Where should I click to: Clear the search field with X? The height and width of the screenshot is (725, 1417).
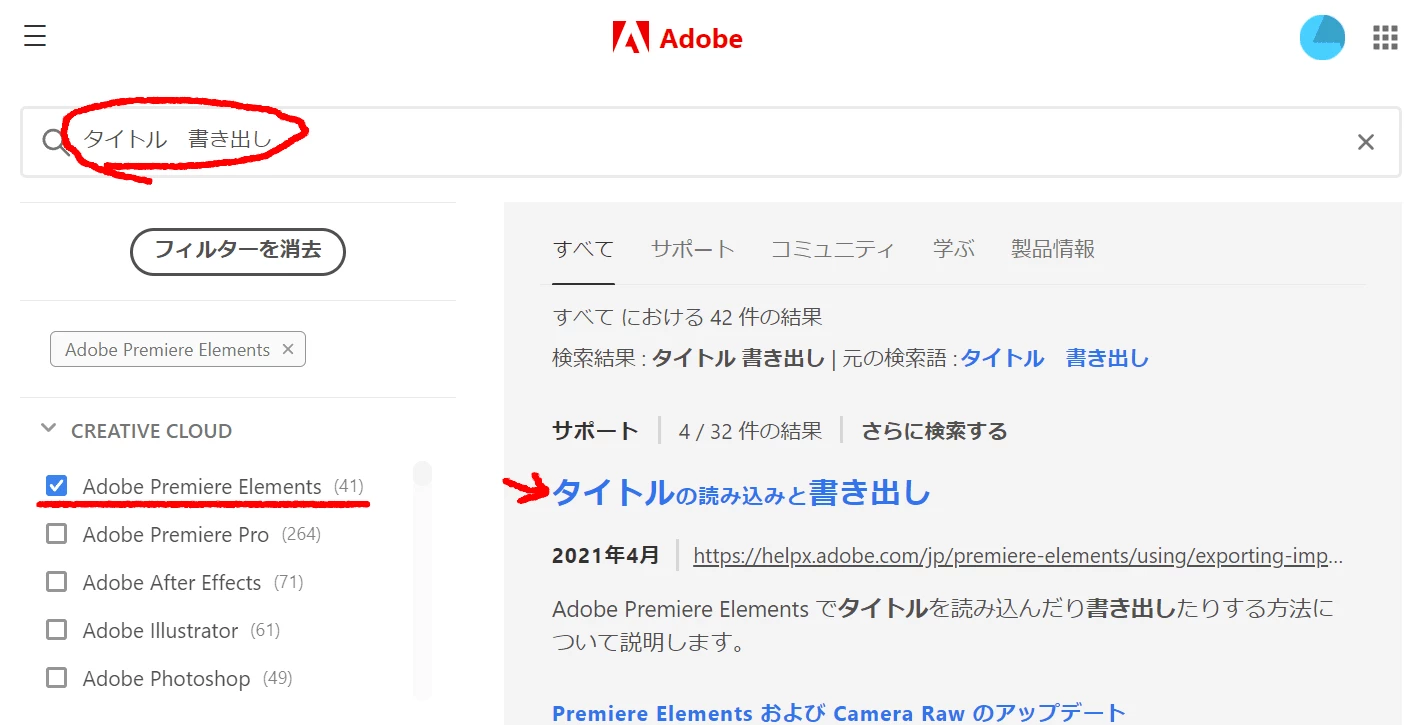coord(1366,142)
